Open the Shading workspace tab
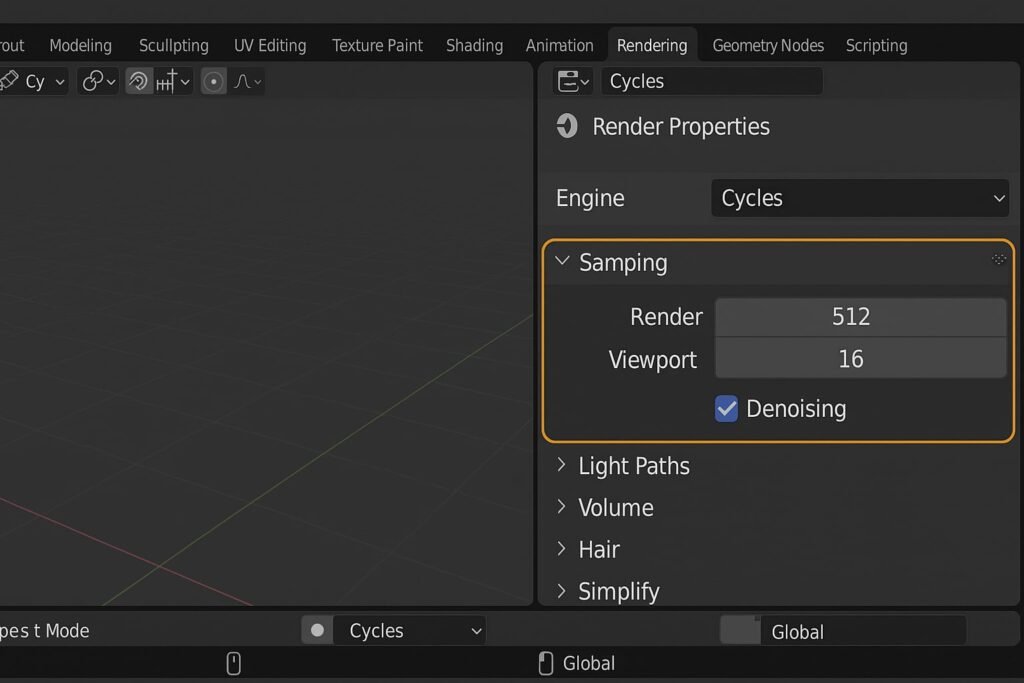This screenshot has height=683, width=1024. tap(475, 45)
